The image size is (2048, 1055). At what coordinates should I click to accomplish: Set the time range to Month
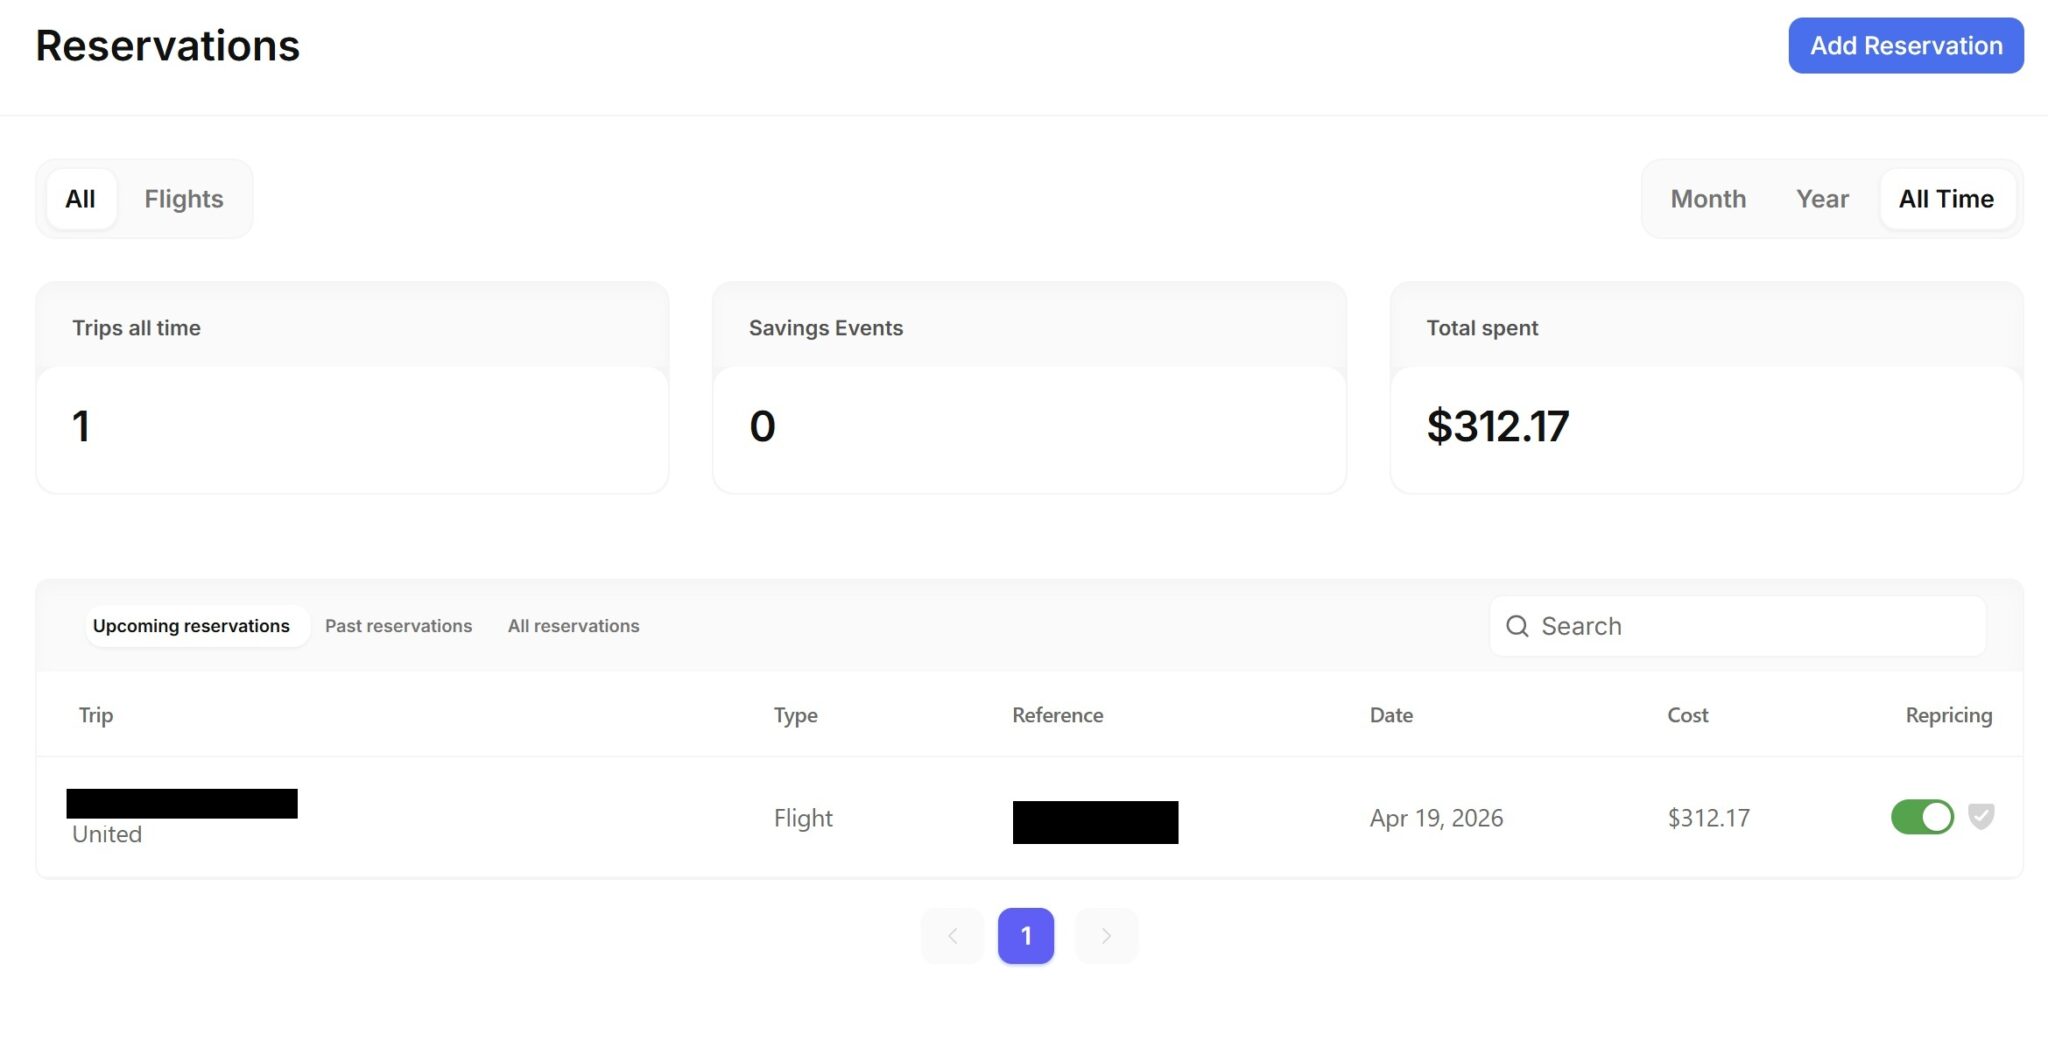[x=1708, y=199]
